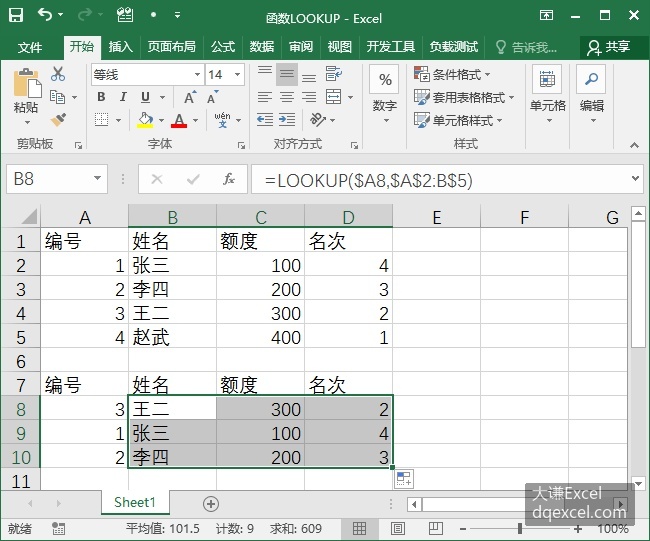The height and width of the screenshot is (541, 650).
Task: Center text horizontally
Action: tap(286, 97)
